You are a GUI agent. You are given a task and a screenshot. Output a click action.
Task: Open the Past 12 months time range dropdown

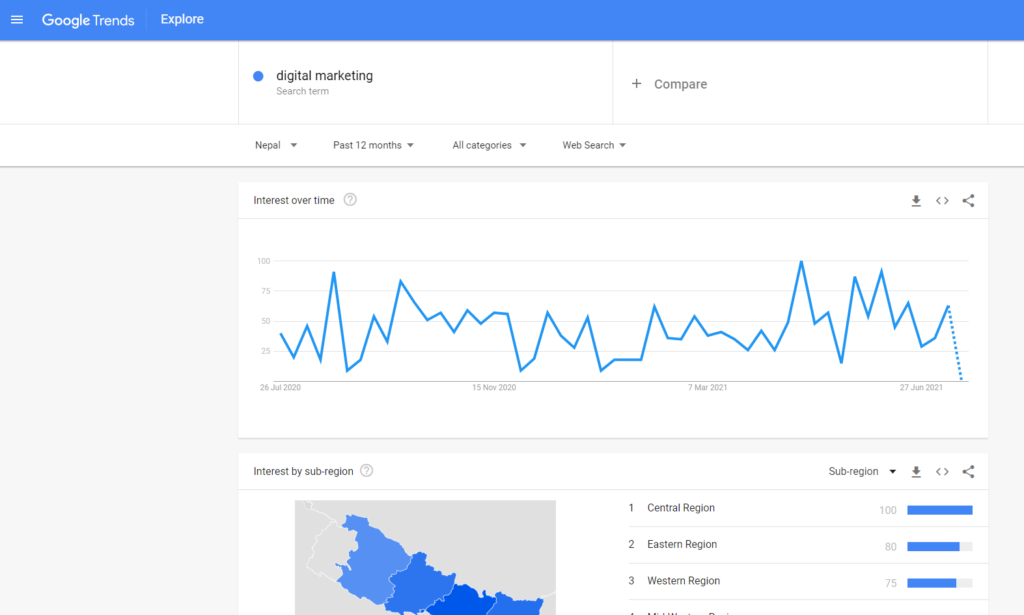(x=374, y=145)
